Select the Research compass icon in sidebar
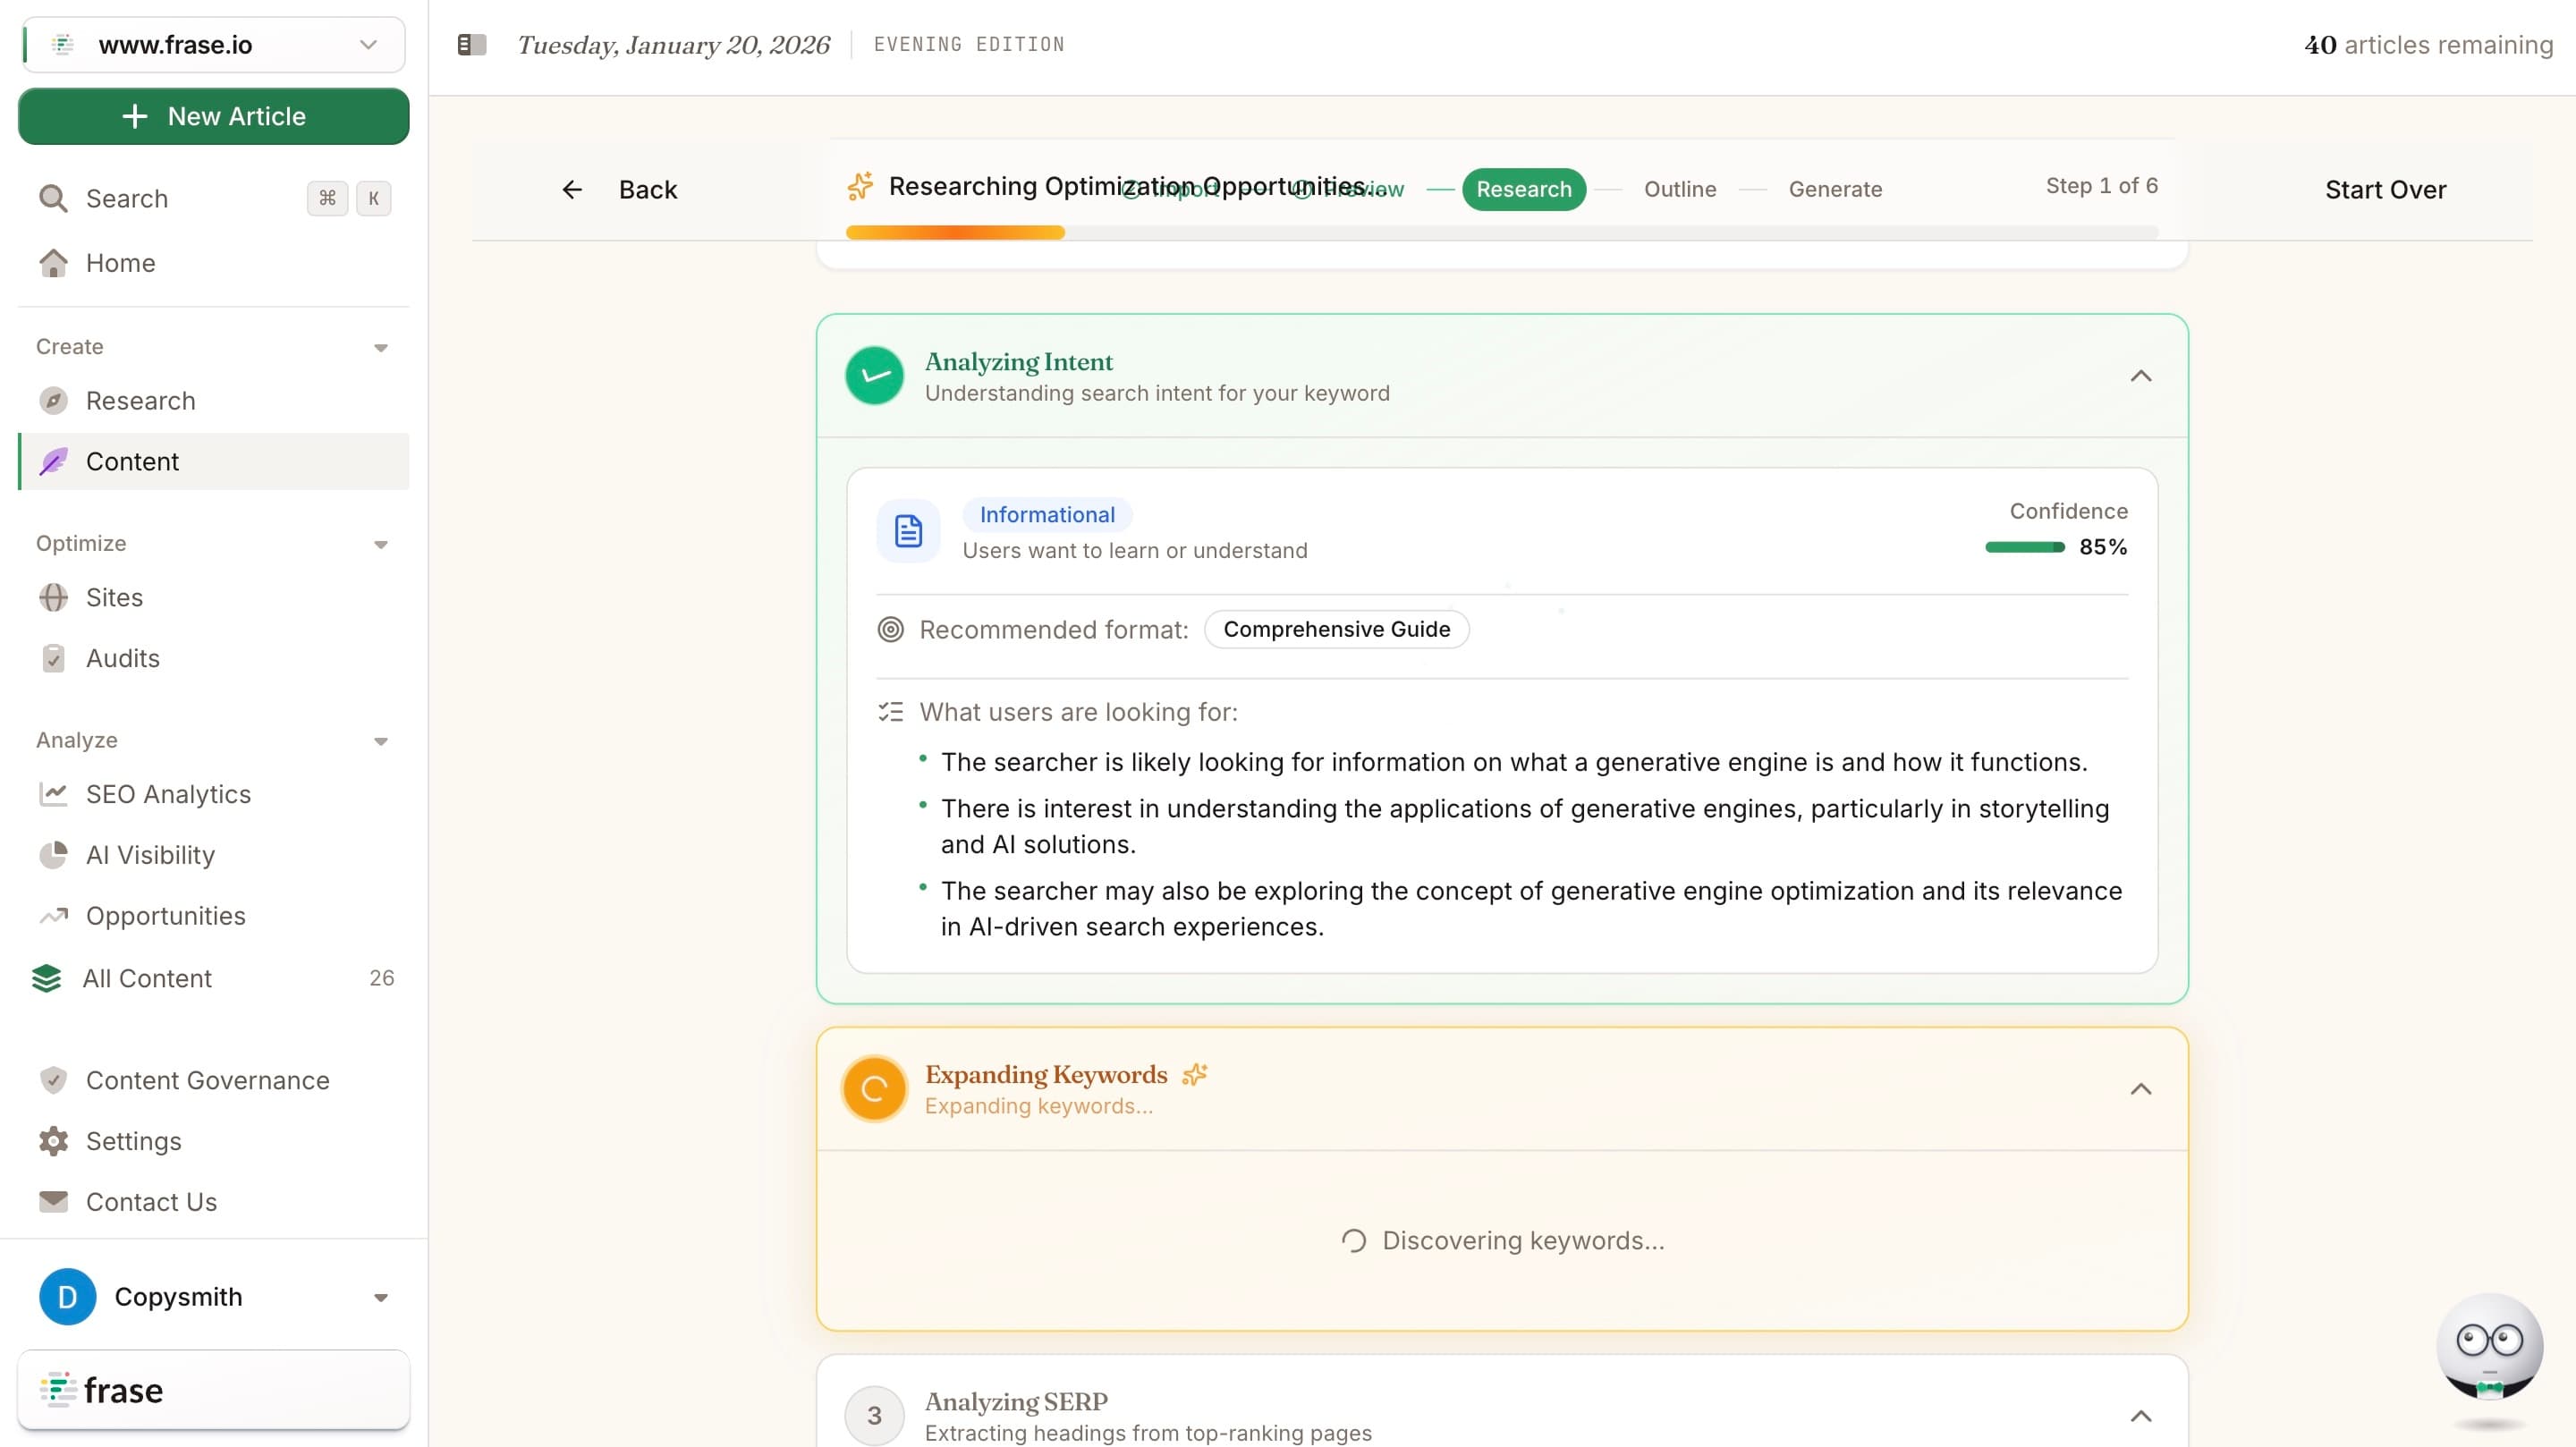The width and height of the screenshot is (2576, 1447). pos(54,400)
